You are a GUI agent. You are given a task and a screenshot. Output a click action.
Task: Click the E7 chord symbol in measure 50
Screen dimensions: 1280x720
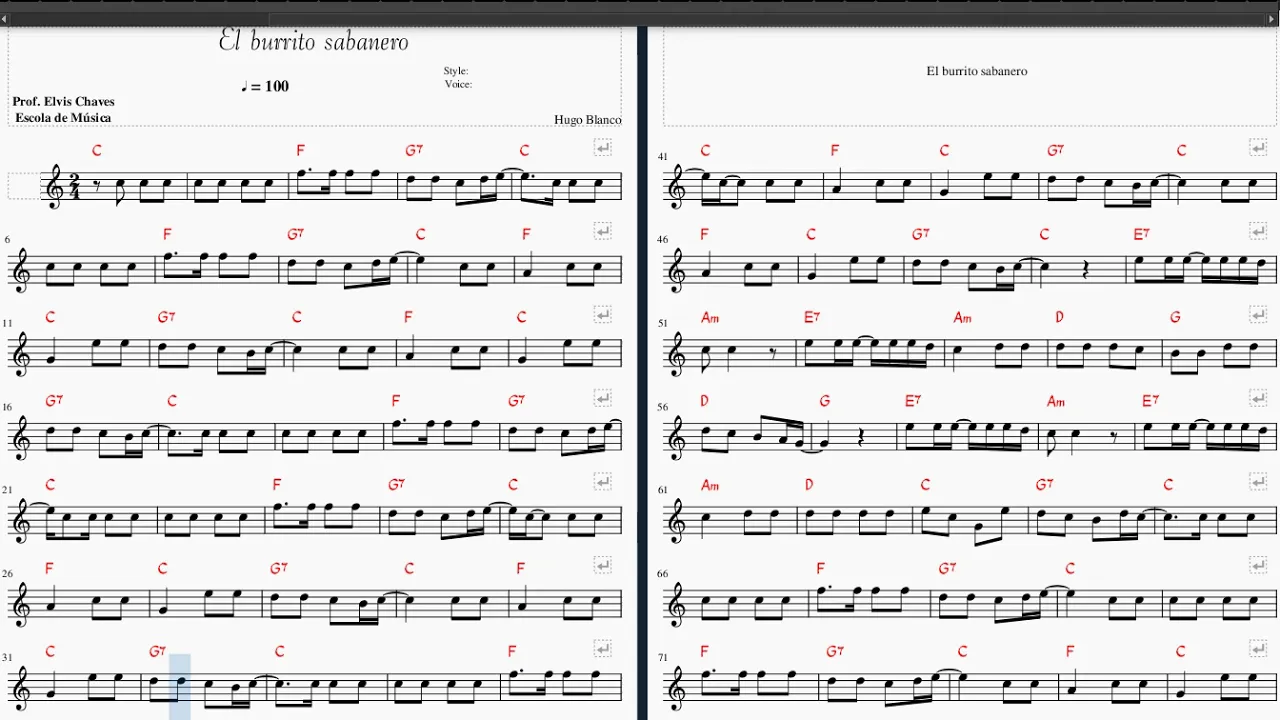tap(1141, 234)
